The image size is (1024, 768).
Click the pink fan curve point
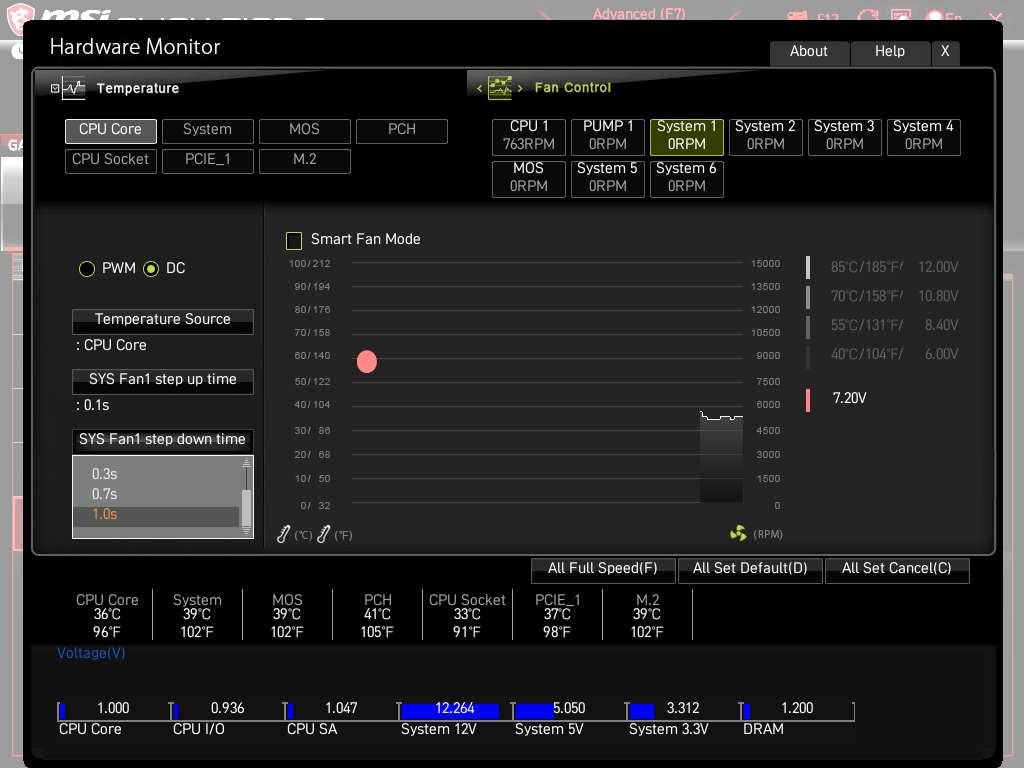pos(367,361)
